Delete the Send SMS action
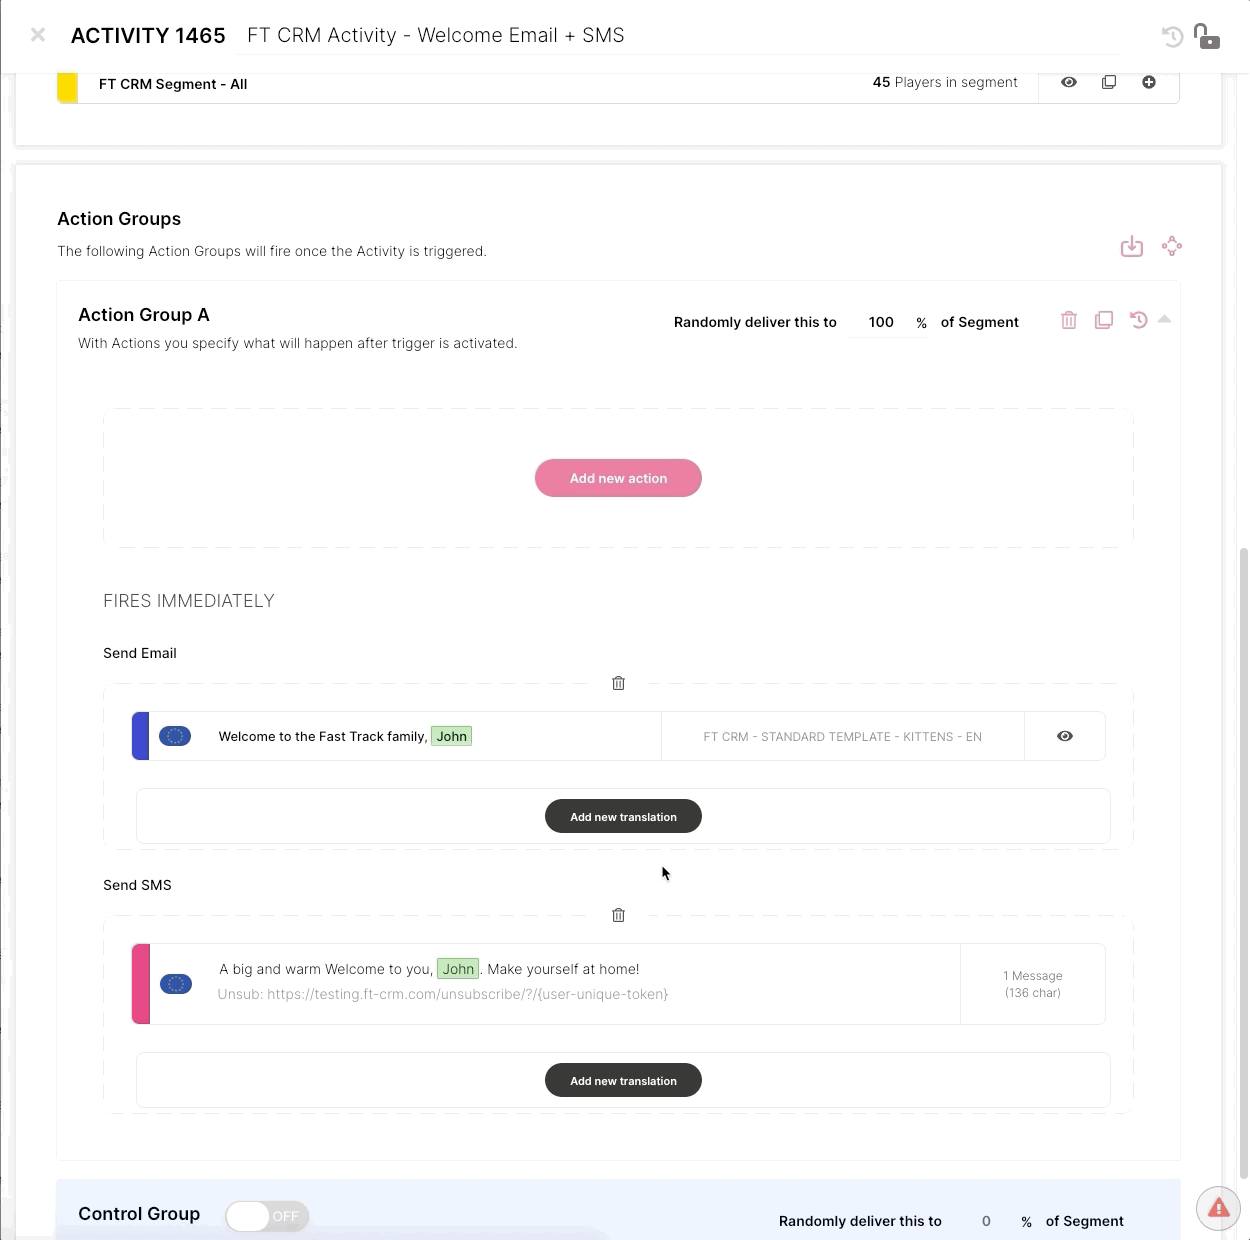 tap(618, 915)
